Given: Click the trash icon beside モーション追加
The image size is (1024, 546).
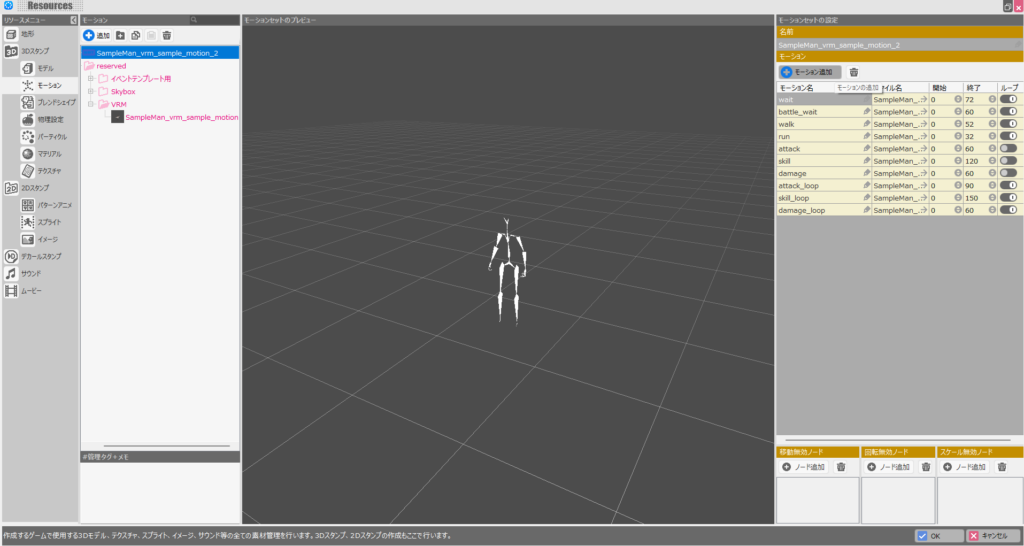Looking at the screenshot, I should click(x=853, y=72).
